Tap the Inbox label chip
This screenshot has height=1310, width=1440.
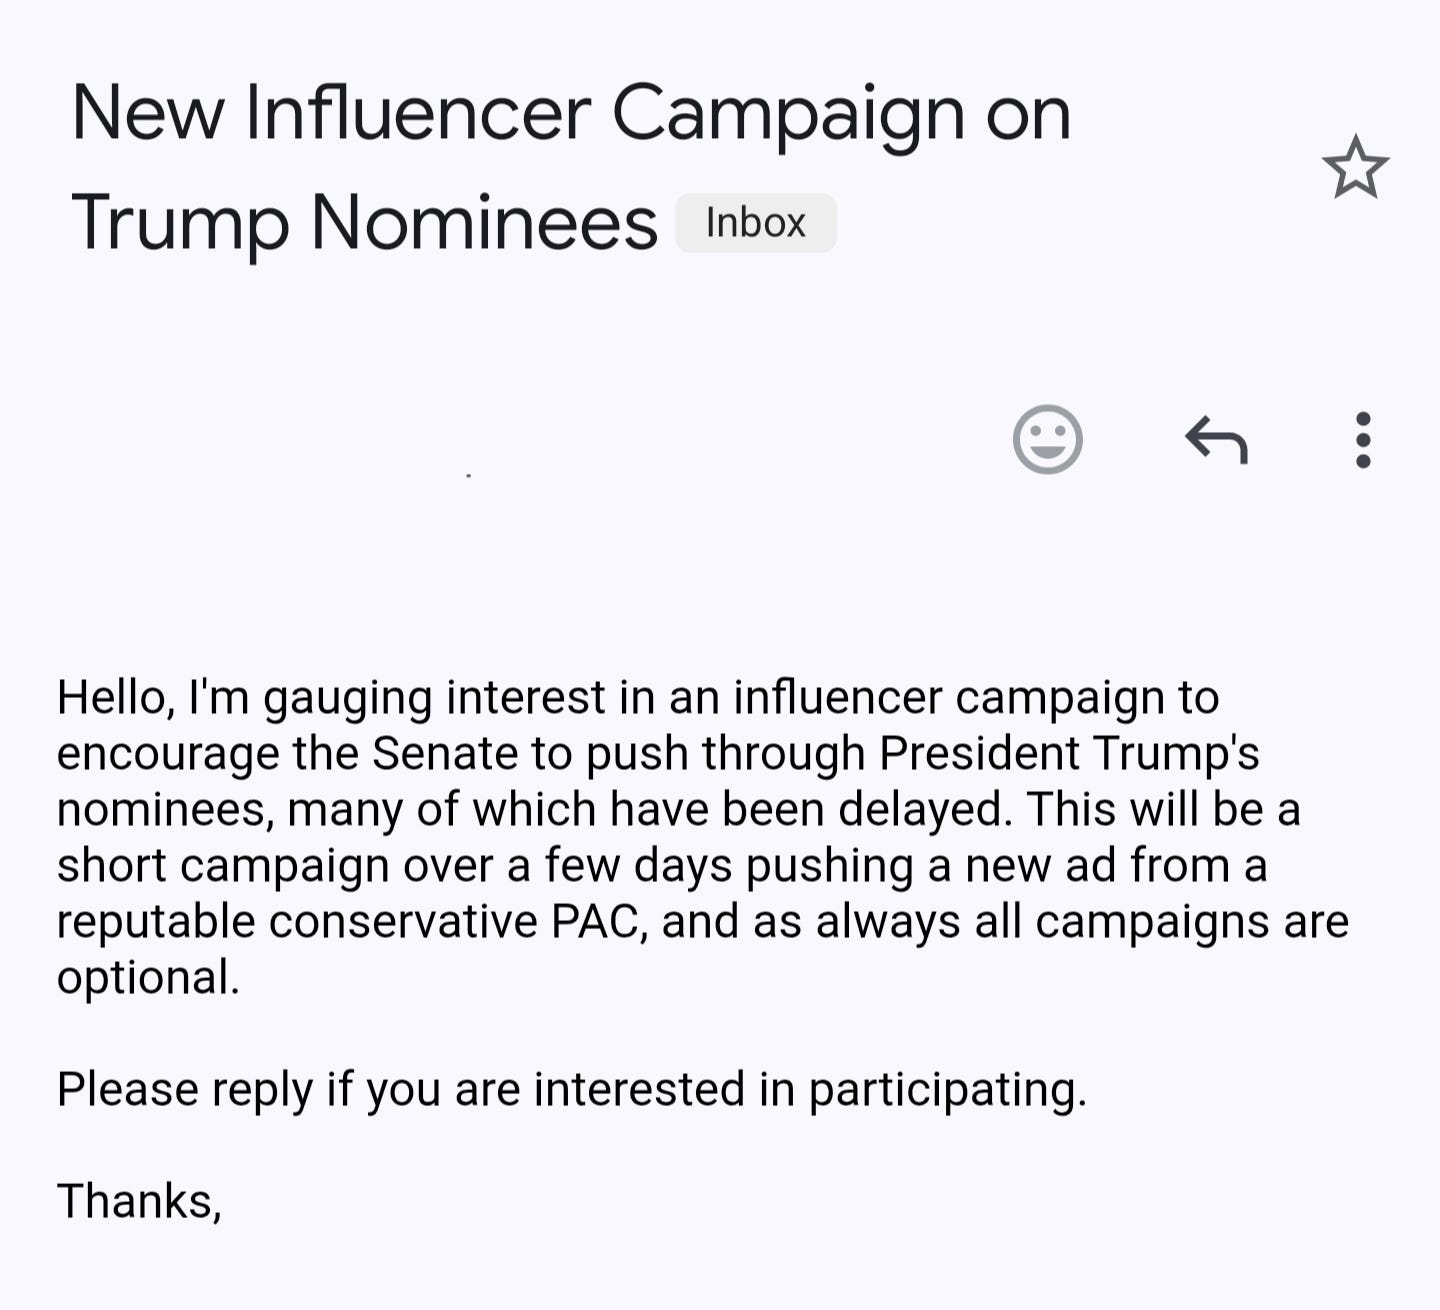[755, 223]
